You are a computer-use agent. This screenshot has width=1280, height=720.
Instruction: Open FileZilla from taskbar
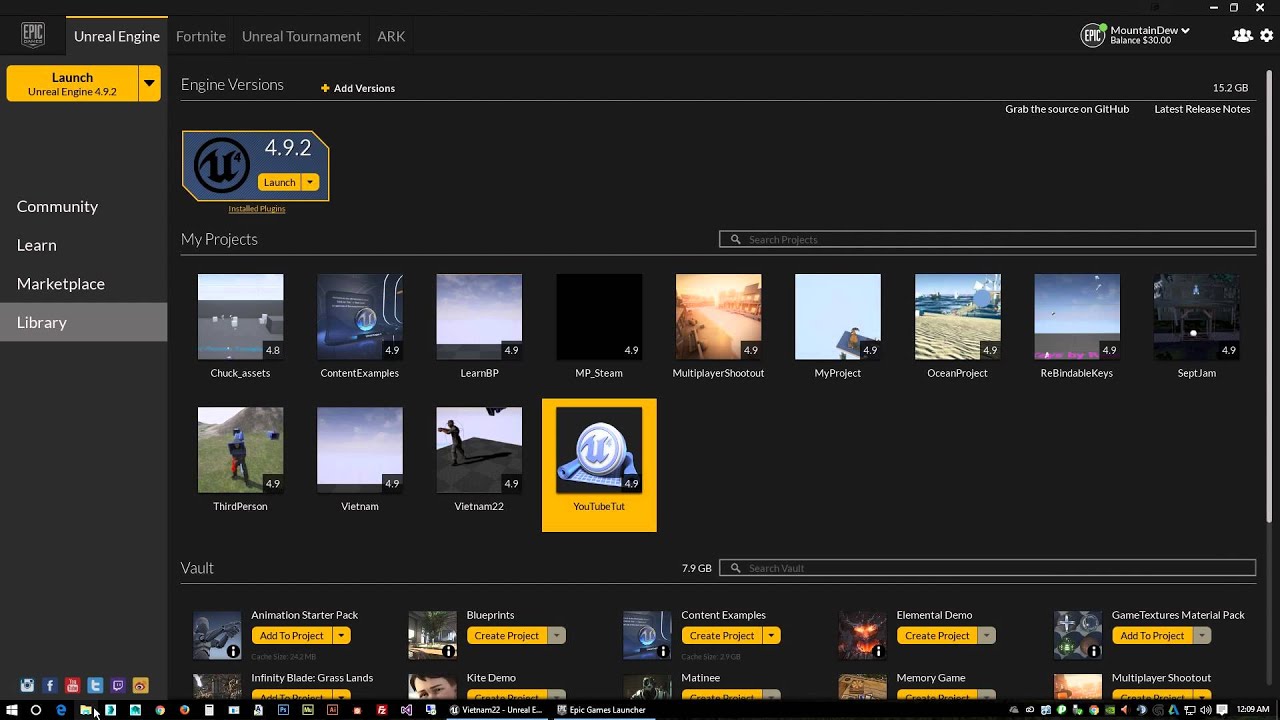[381, 710]
